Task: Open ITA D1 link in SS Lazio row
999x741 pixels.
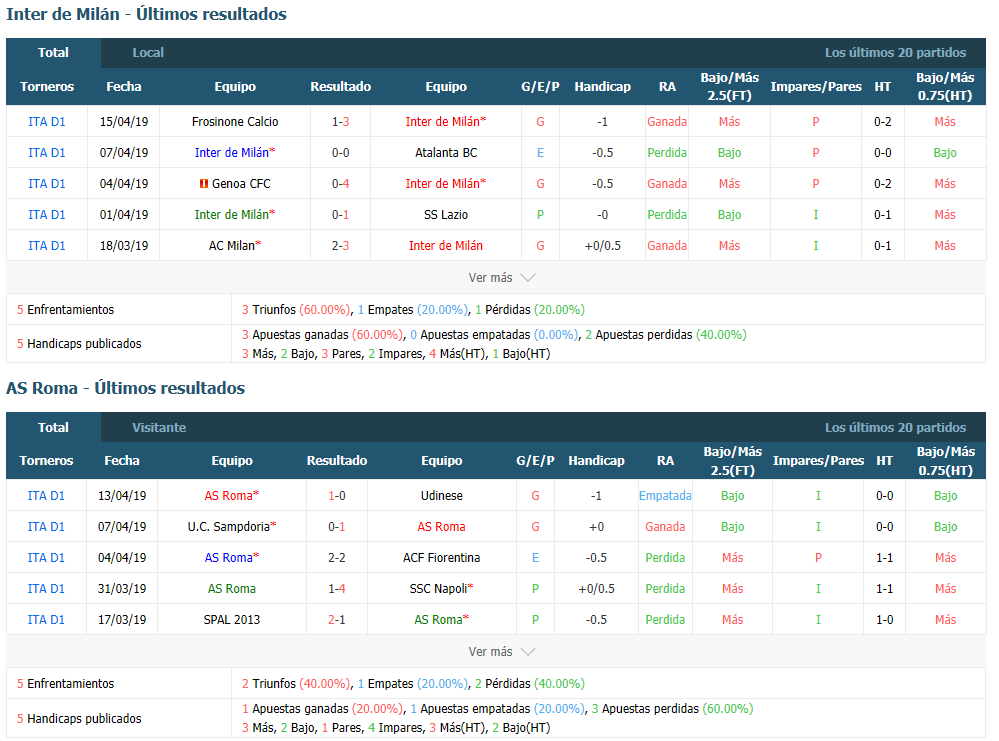Action: coord(47,215)
